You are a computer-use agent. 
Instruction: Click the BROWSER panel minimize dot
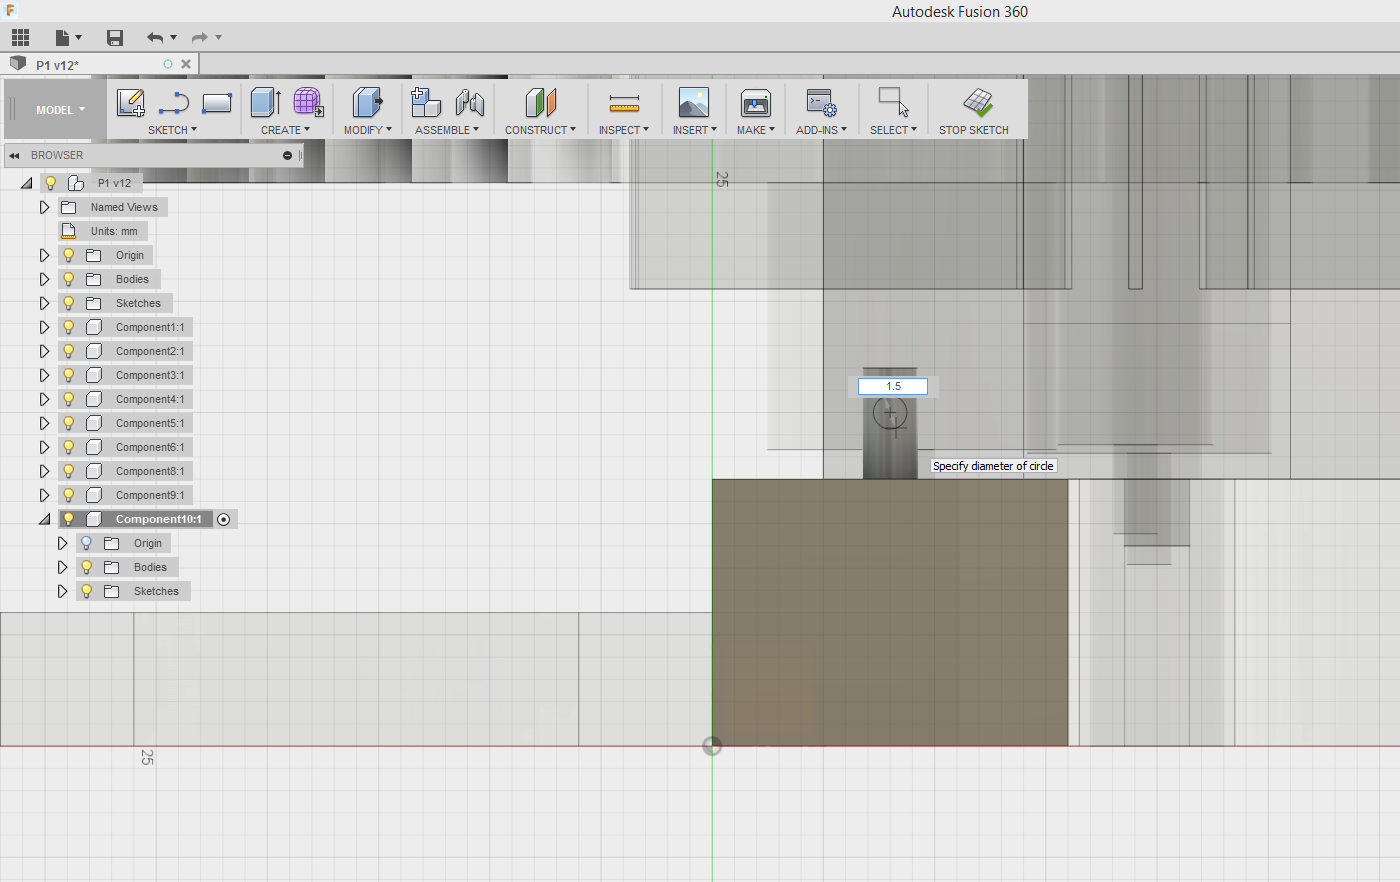288,156
